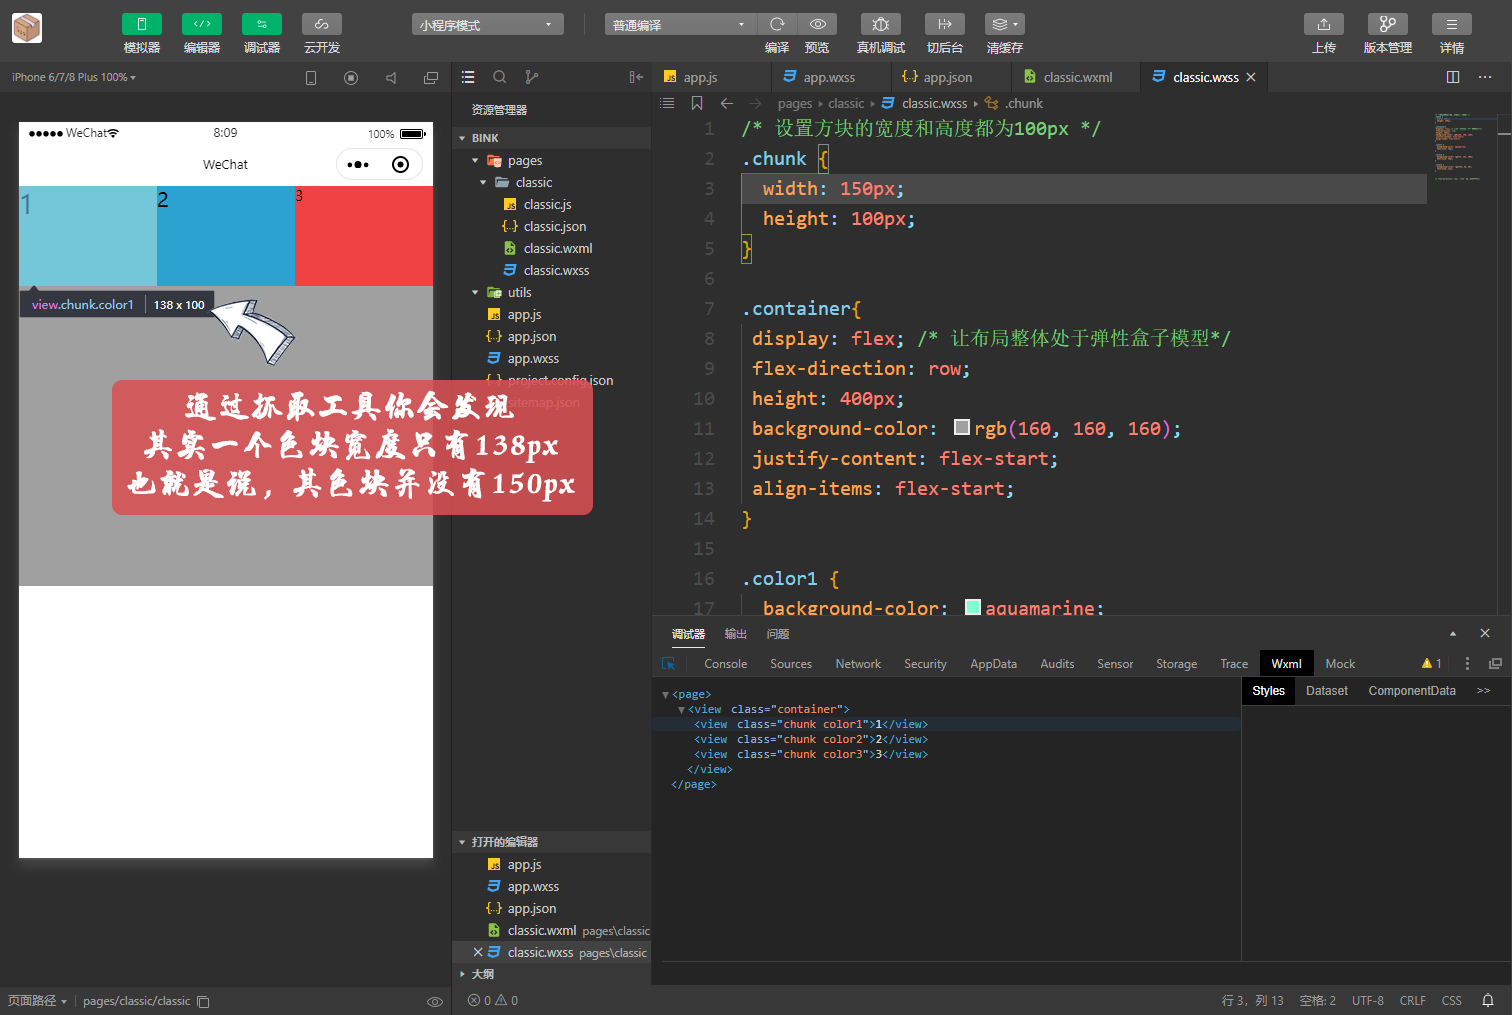Open the search icon in sidebar

coord(500,77)
